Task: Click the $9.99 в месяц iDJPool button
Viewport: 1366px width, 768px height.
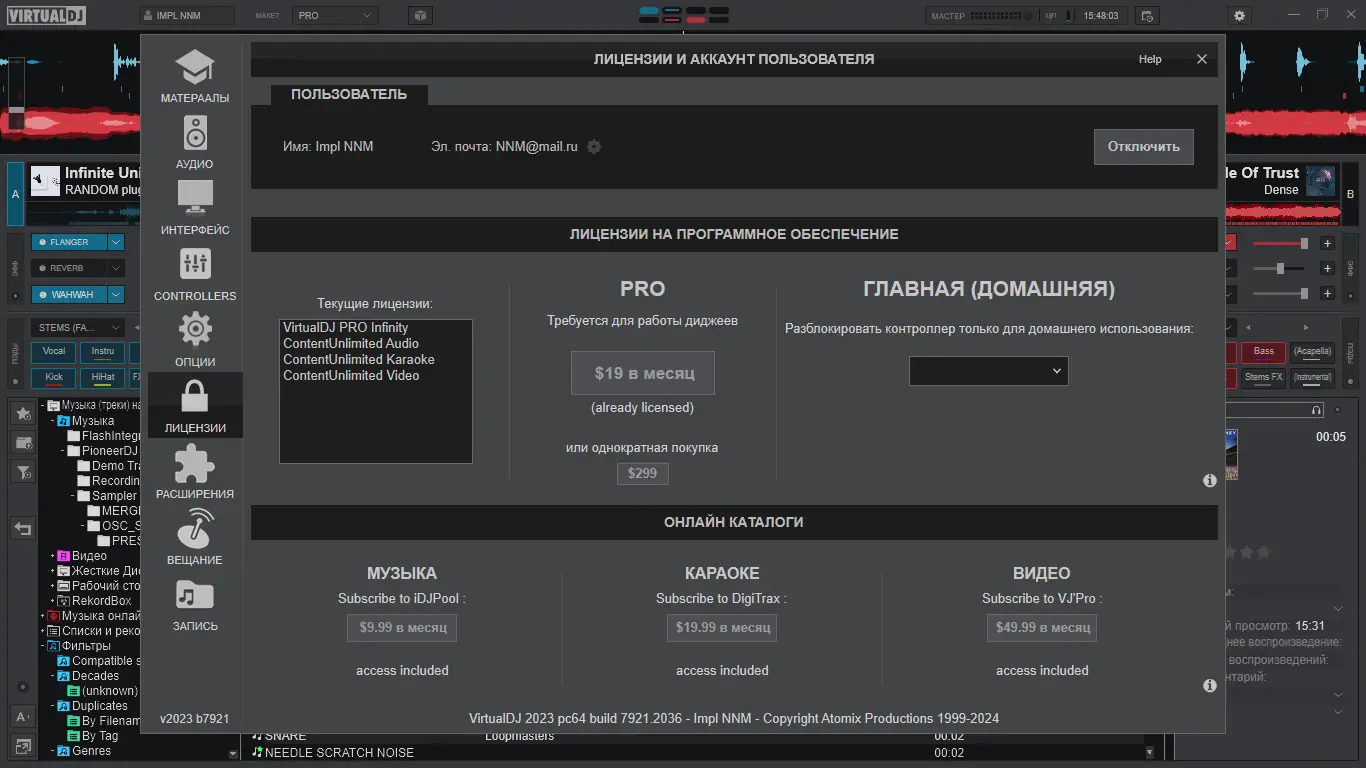Action: point(402,627)
